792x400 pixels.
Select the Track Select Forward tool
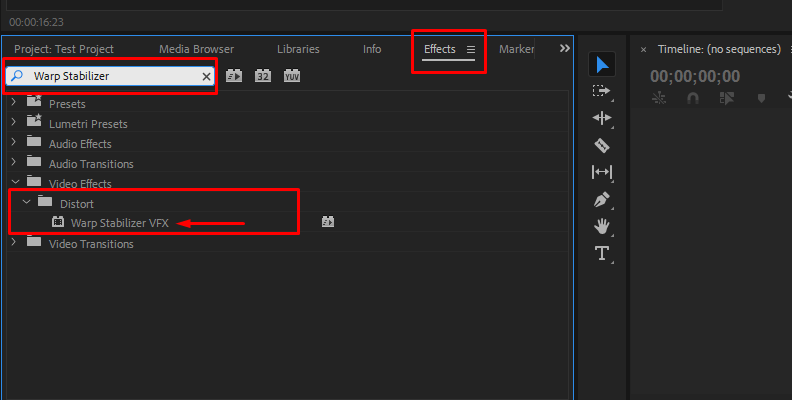point(602,91)
